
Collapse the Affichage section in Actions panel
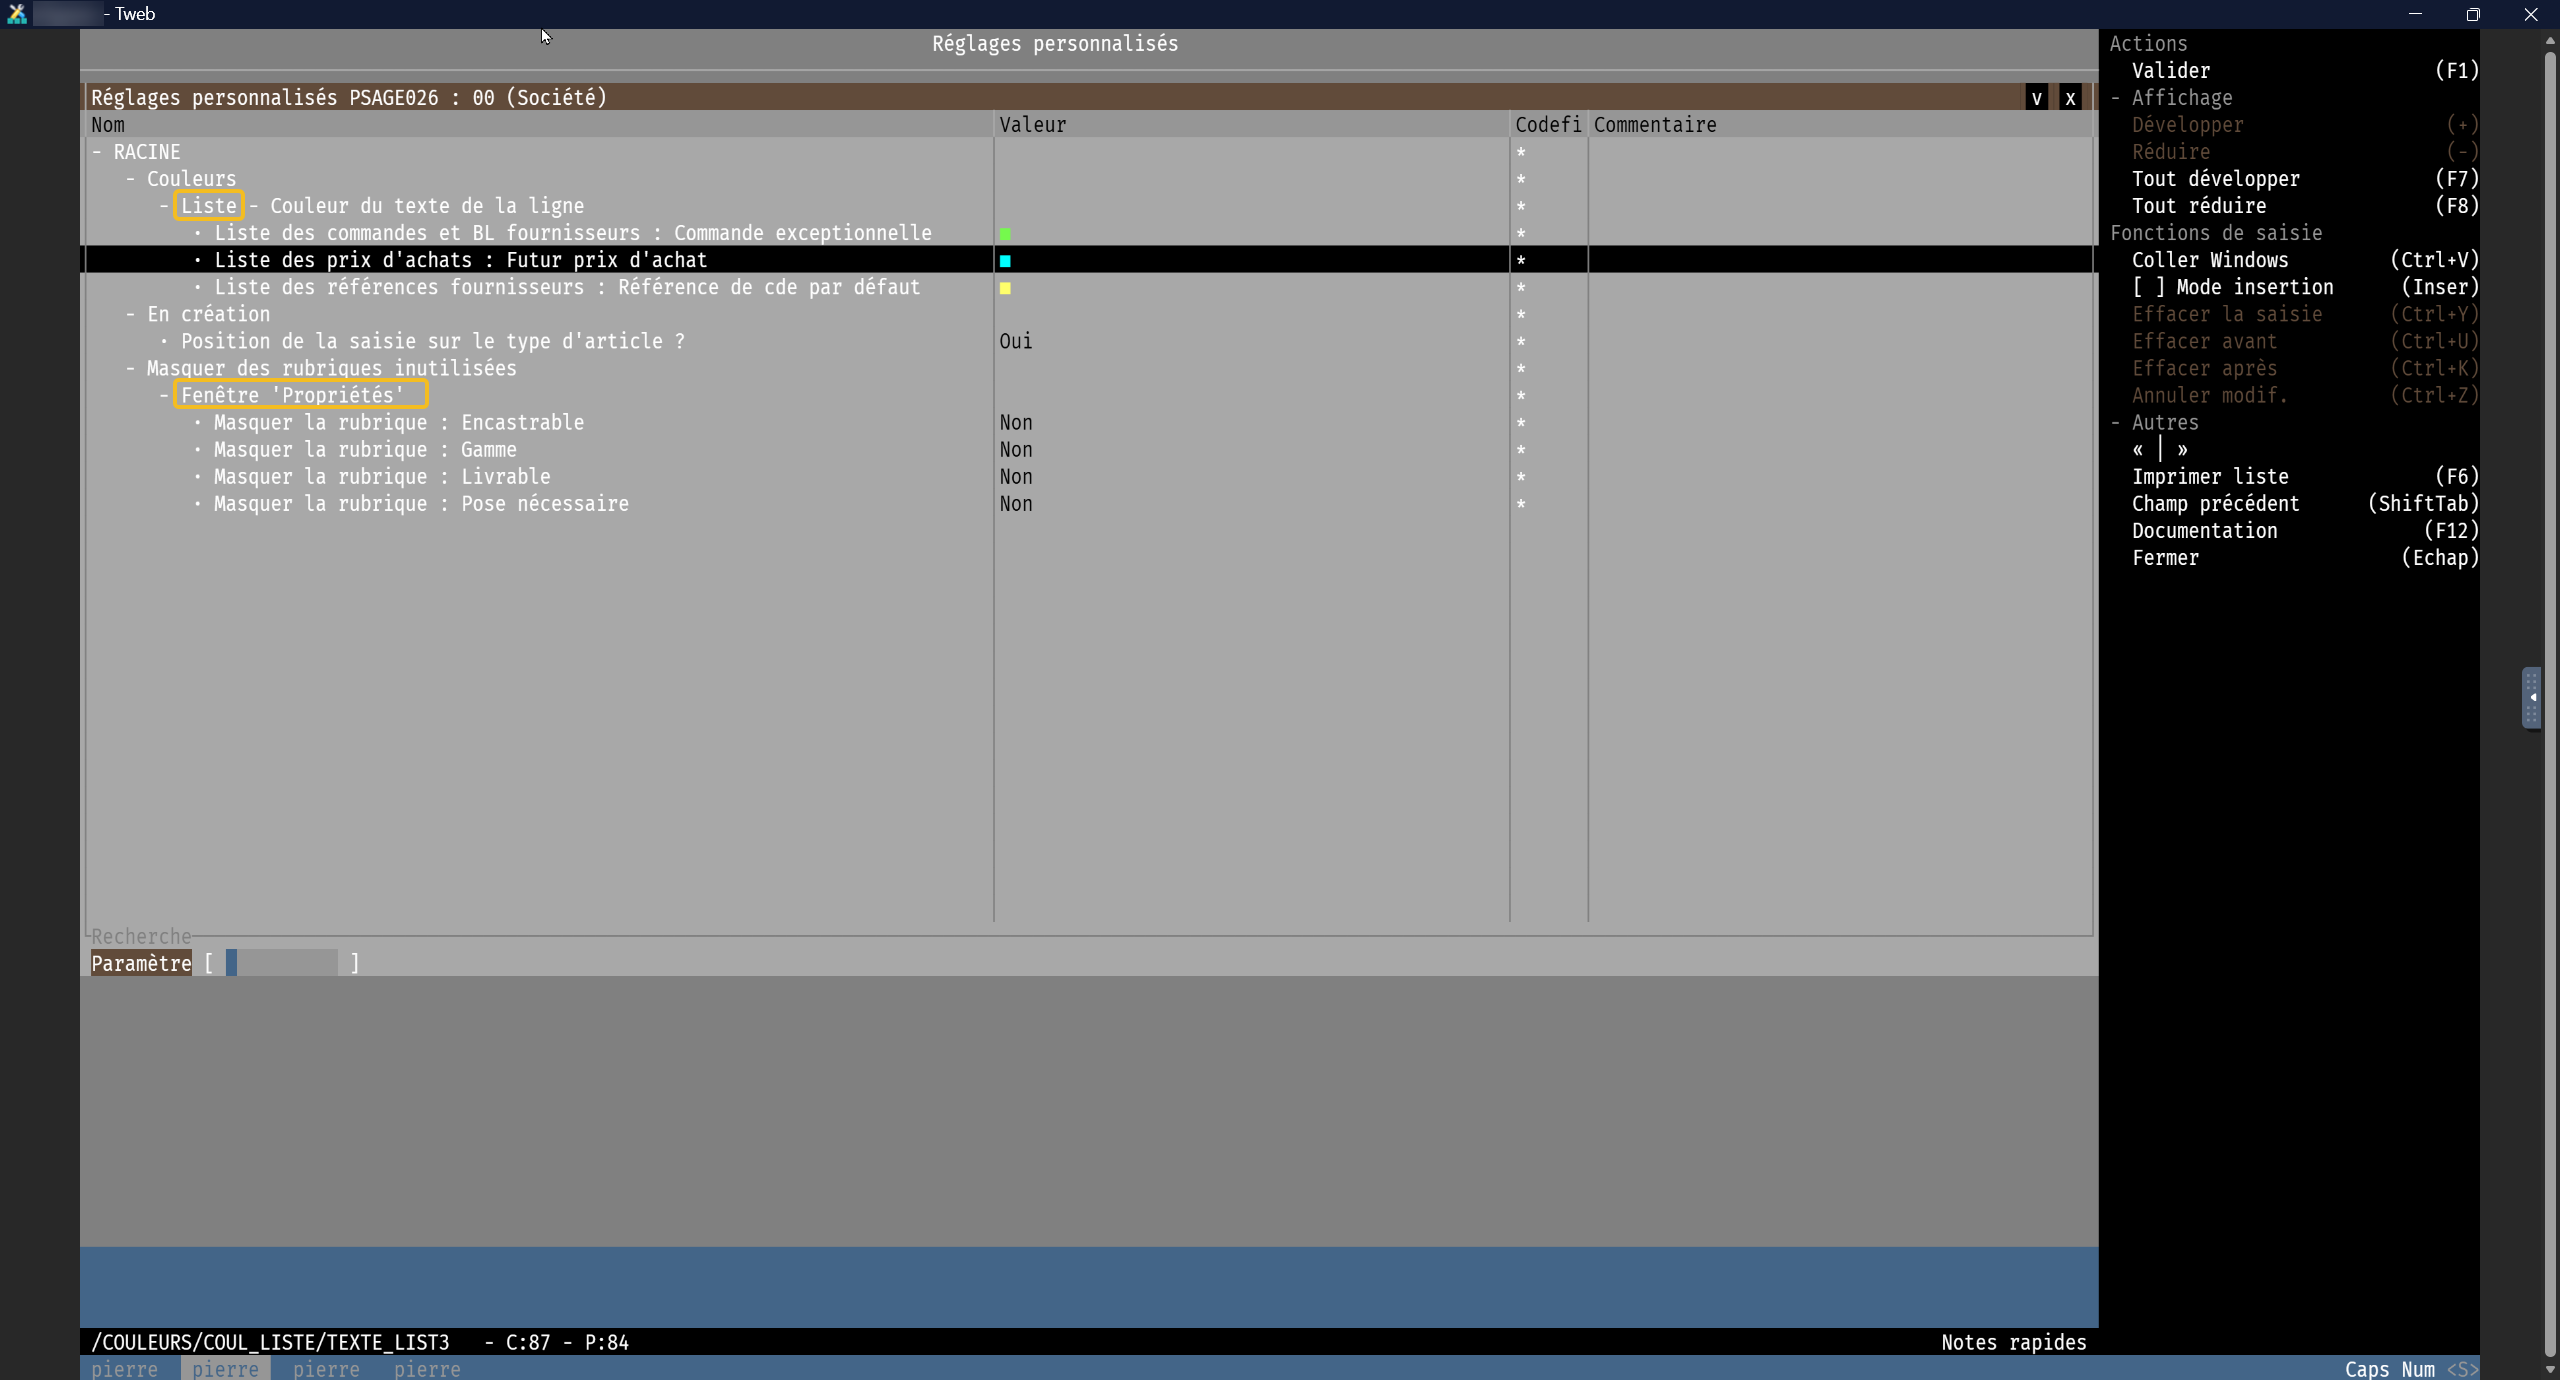pos(2116,98)
